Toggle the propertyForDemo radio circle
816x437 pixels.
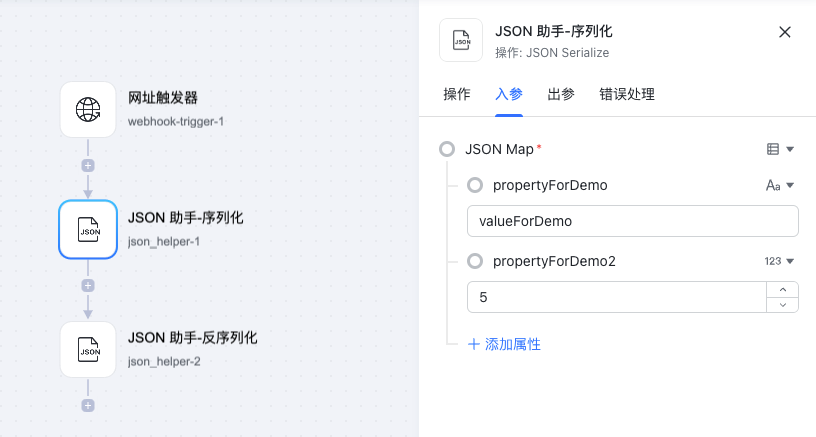[475, 185]
